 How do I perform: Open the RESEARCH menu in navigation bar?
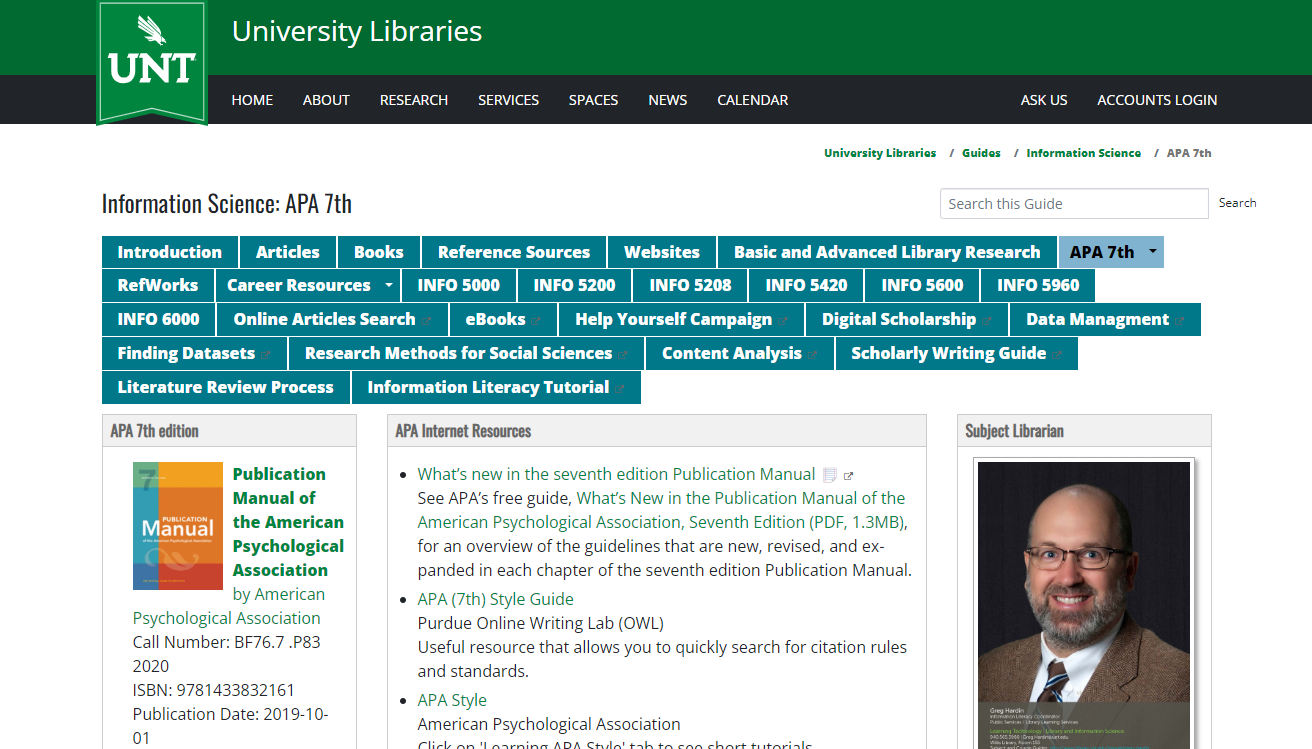point(413,100)
